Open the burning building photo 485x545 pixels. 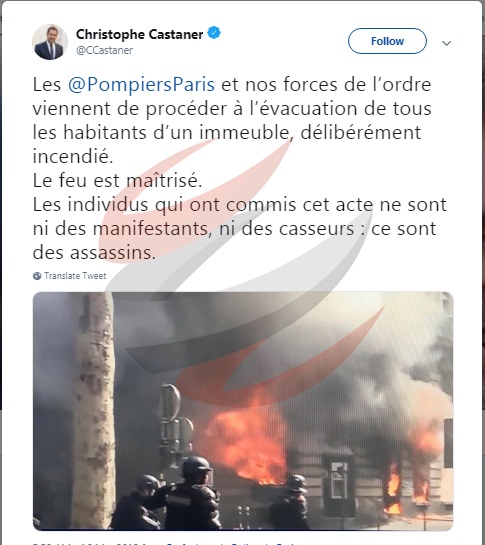243,411
